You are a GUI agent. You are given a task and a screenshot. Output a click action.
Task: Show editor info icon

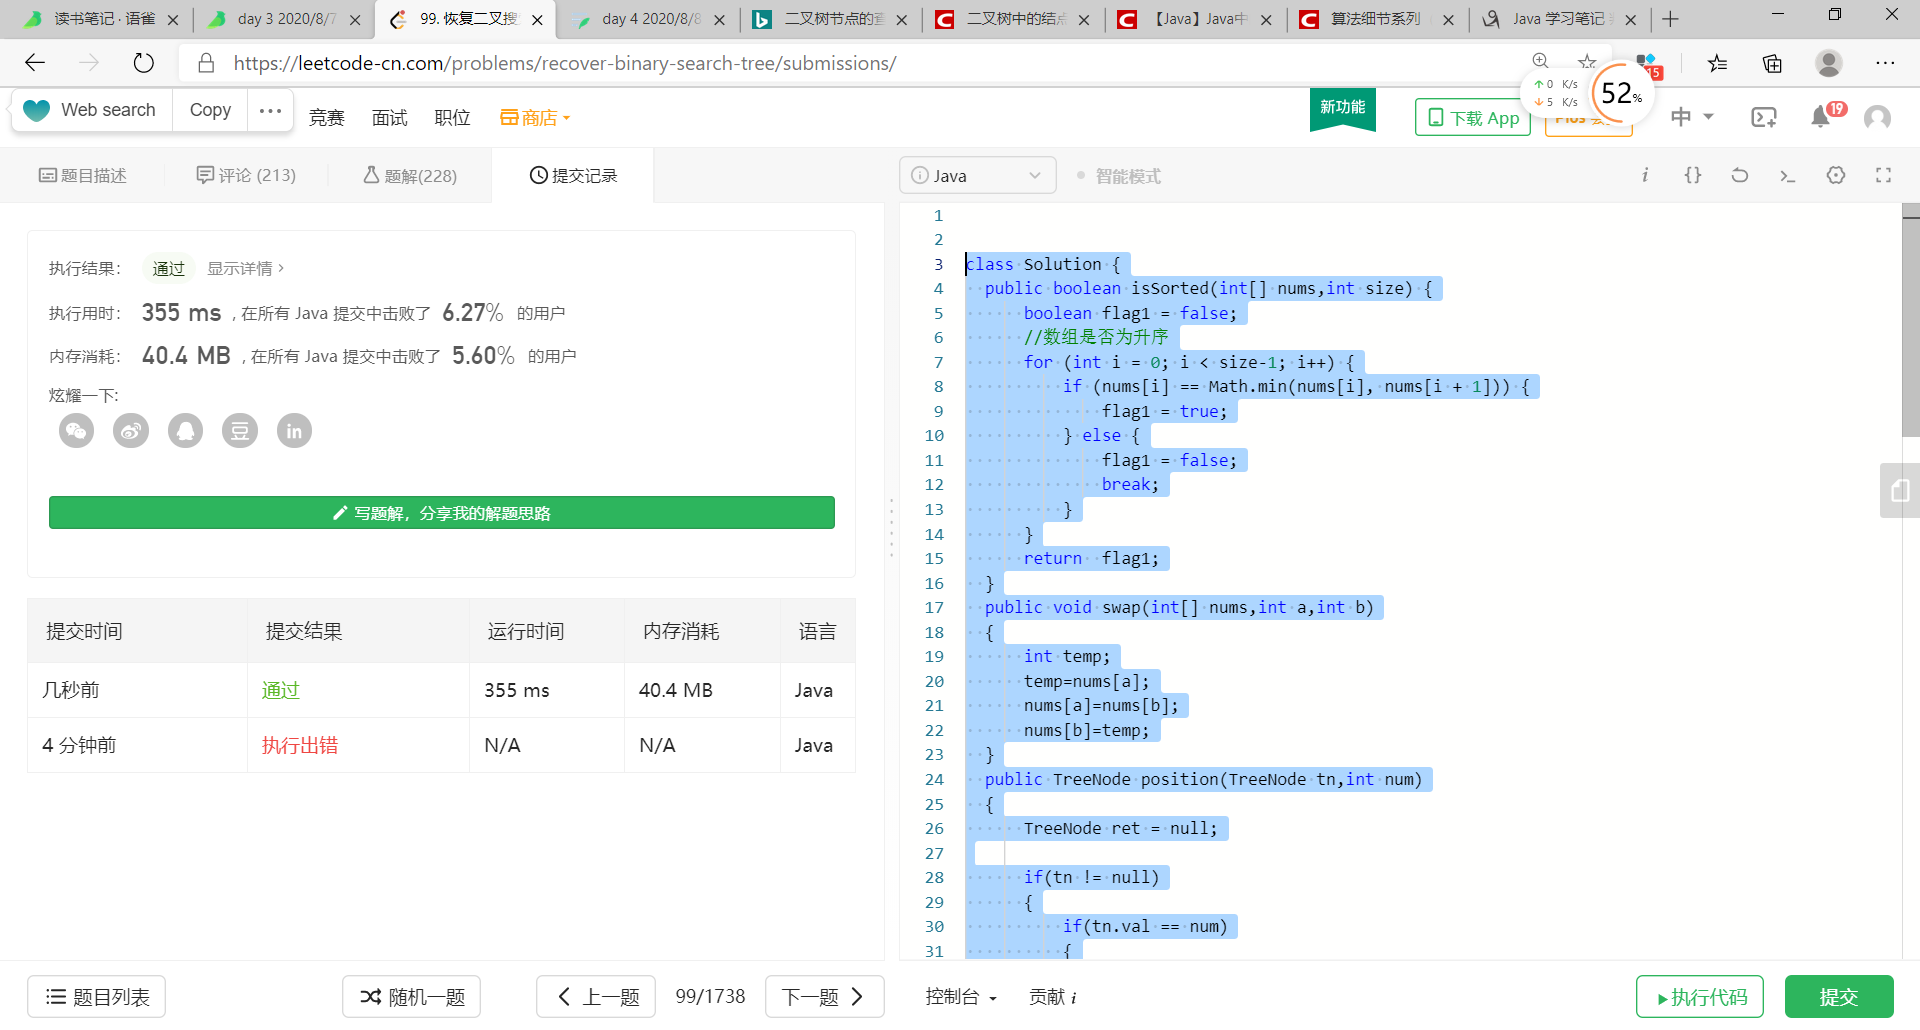coord(1645,175)
